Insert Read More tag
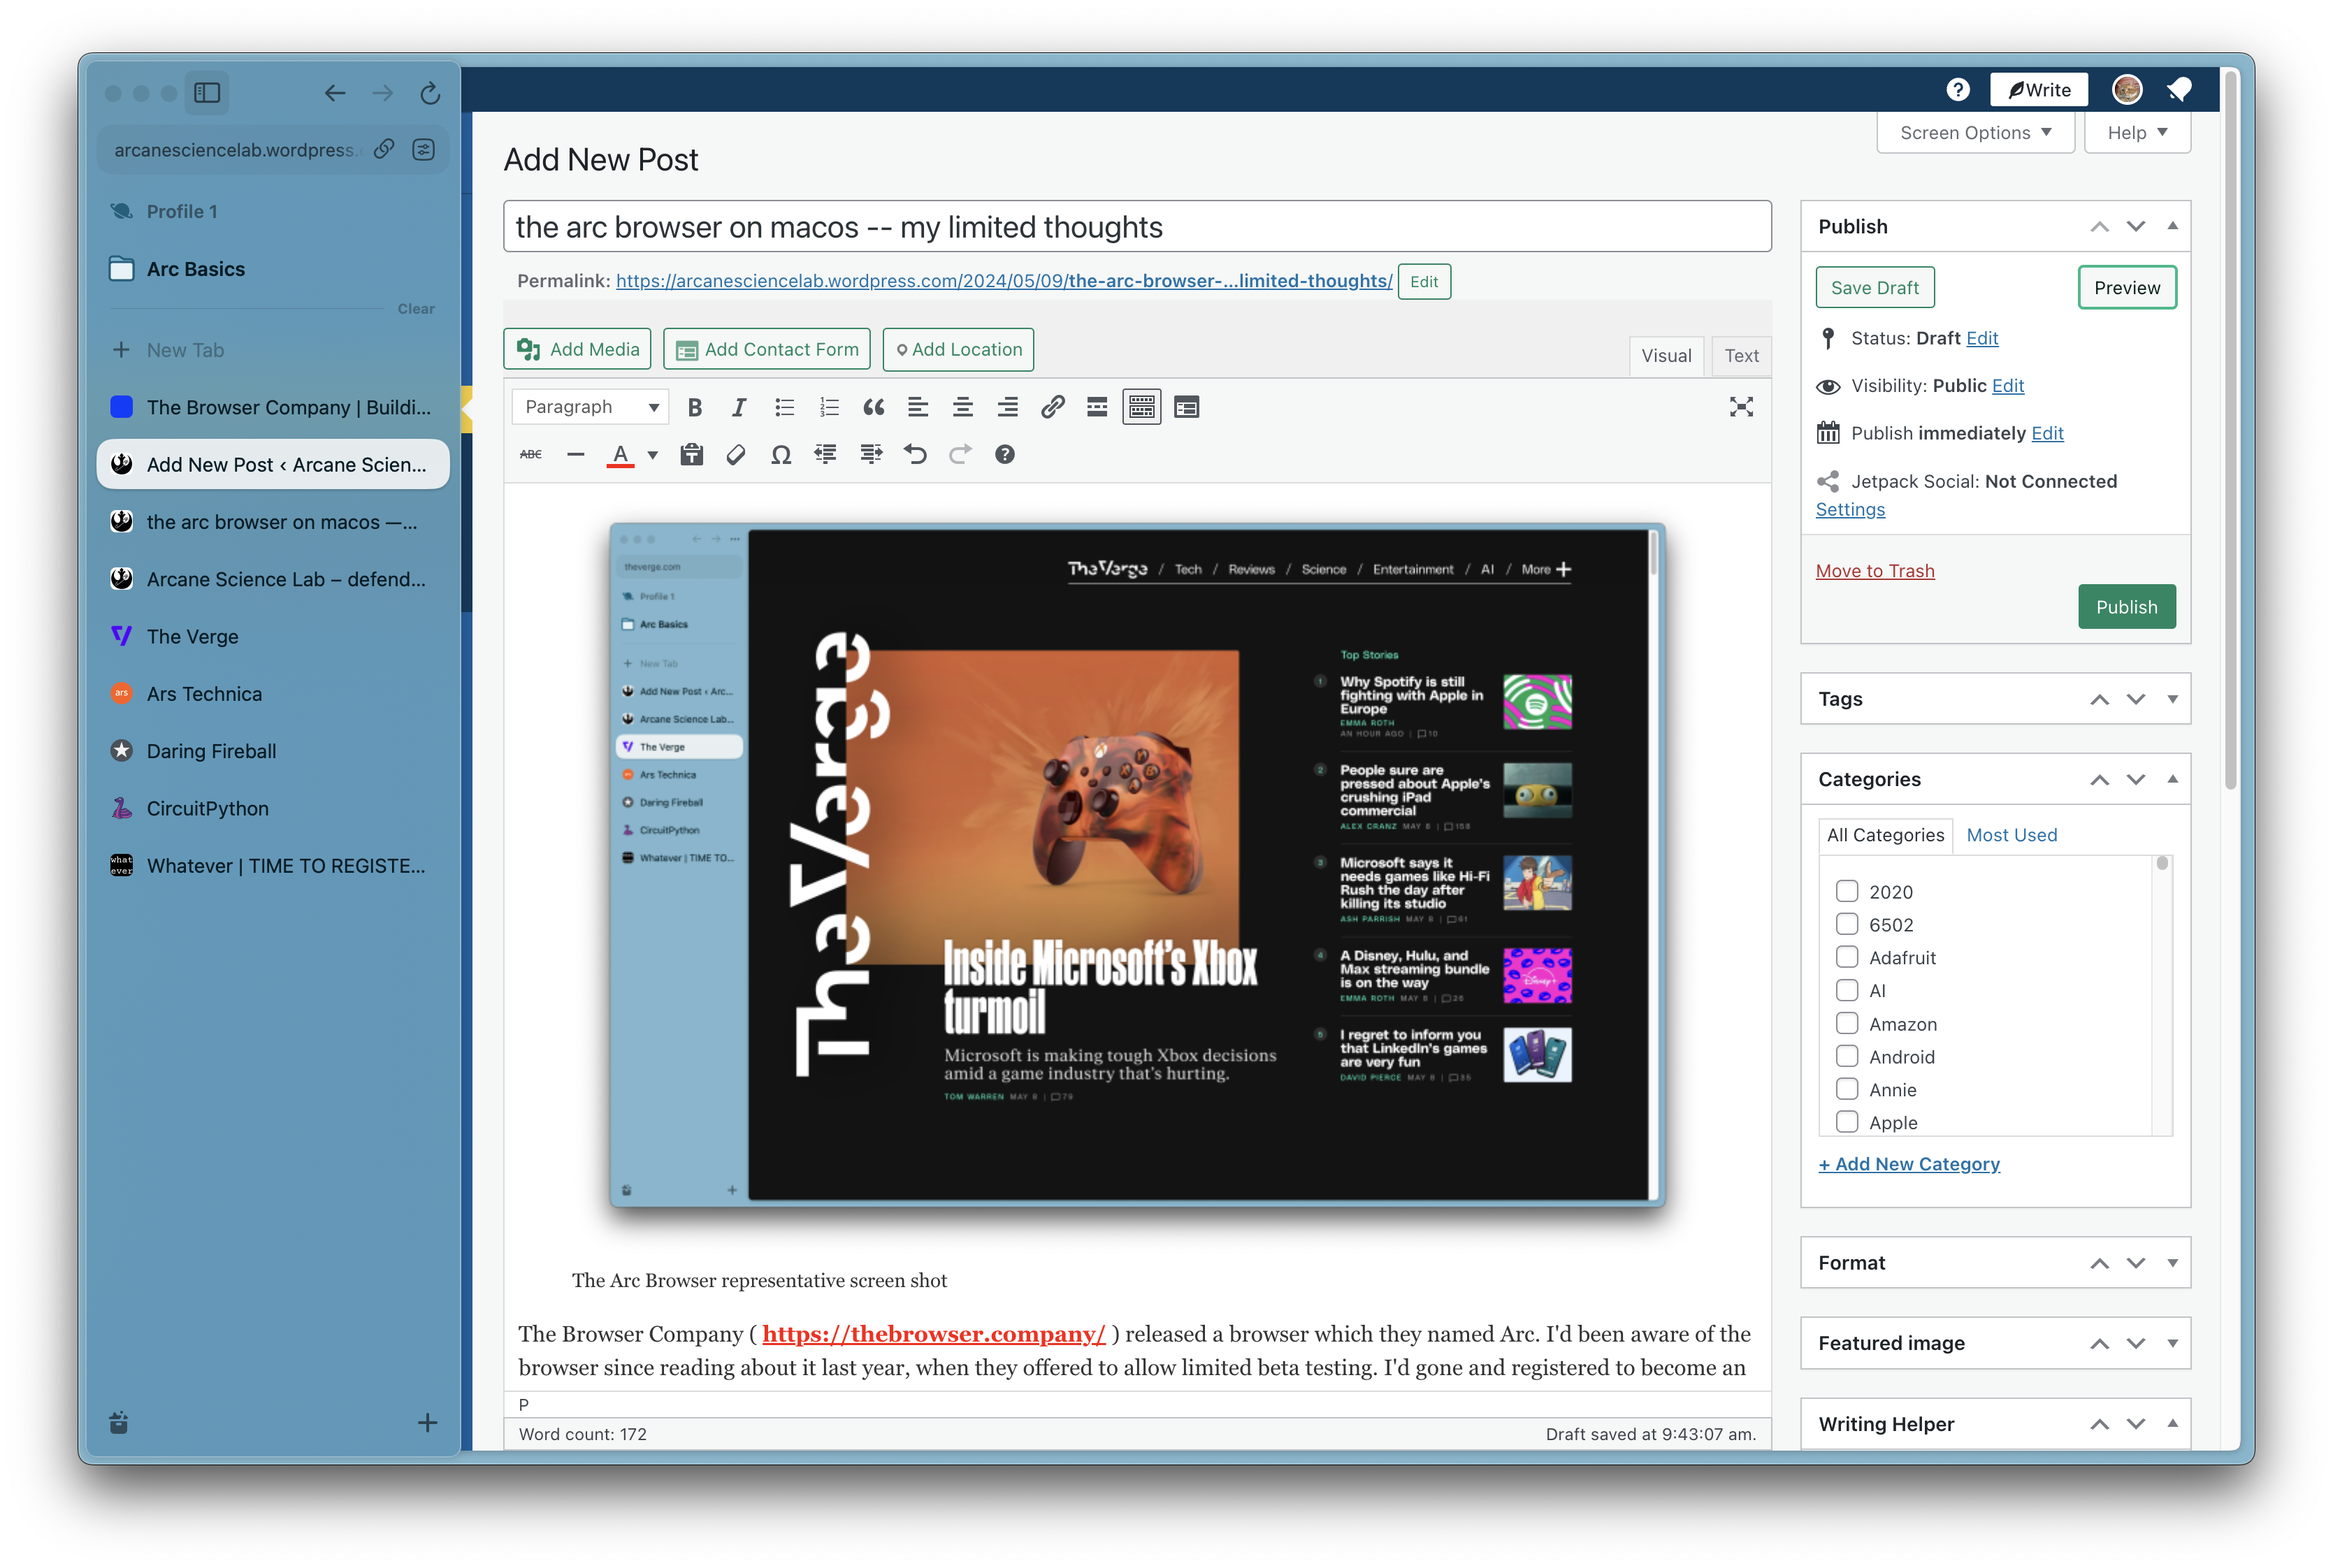The image size is (2333, 1568). (1097, 407)
